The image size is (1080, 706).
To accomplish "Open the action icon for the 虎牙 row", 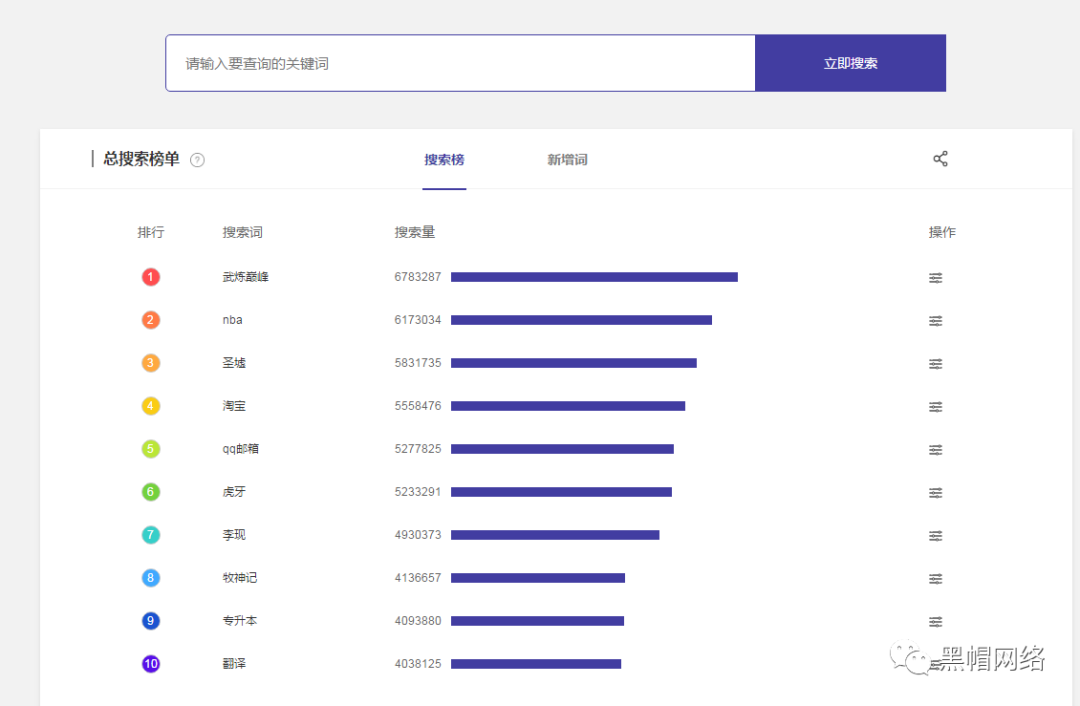I will (x=935, y=492).
